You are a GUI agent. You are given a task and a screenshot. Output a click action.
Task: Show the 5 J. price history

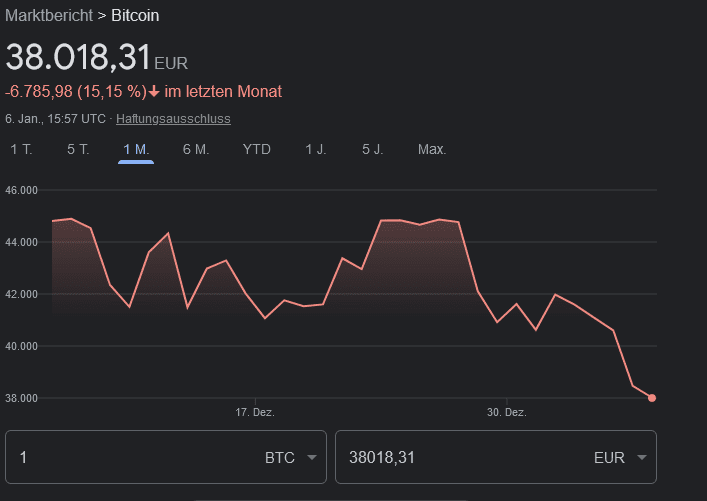pos(373,150)
